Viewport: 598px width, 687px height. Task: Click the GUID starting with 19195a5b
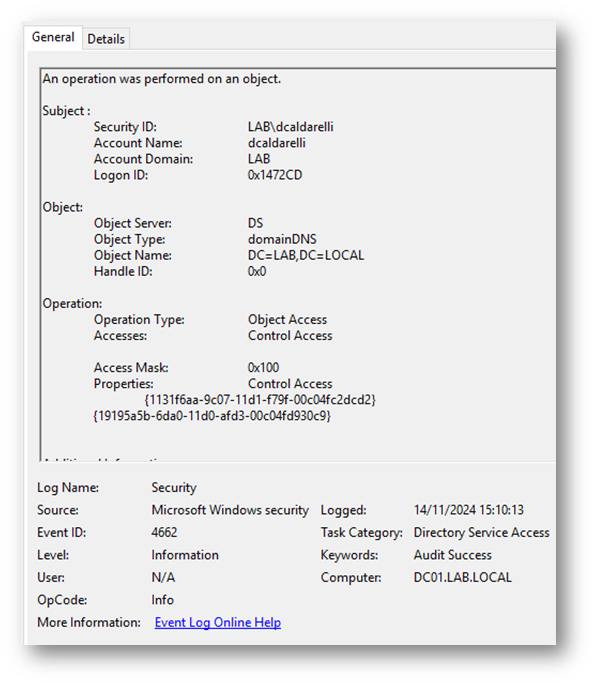pyautogui.click(x=212, y=415)
